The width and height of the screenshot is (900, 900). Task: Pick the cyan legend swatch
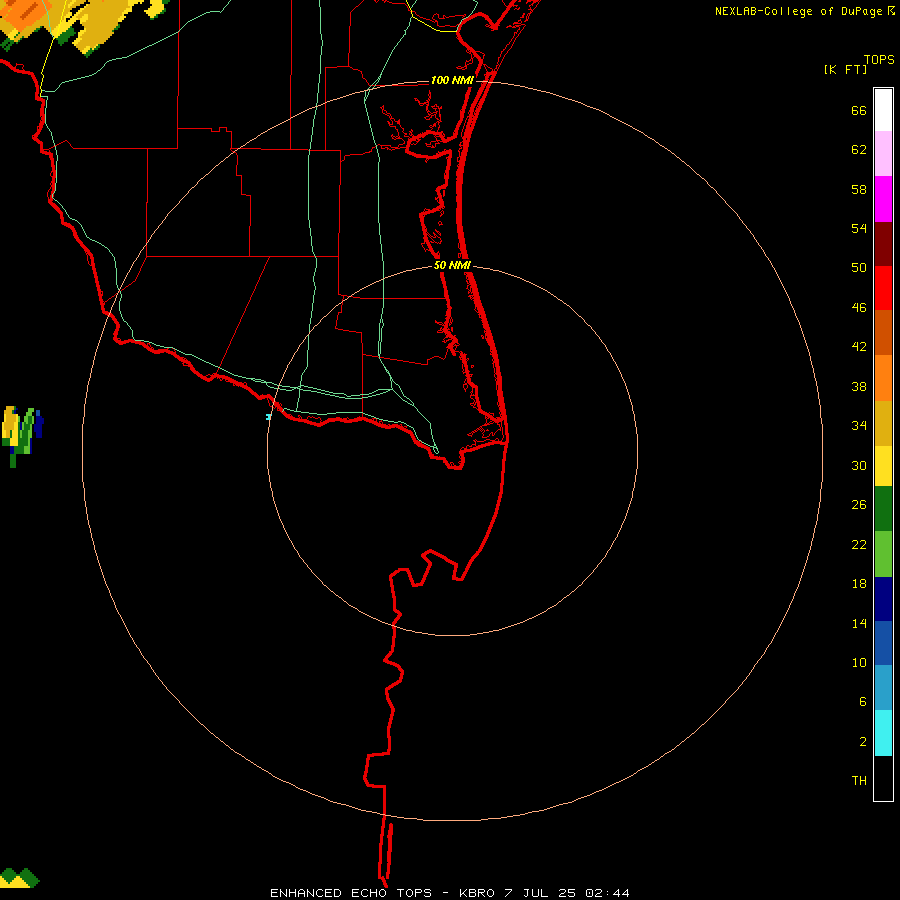883,733
